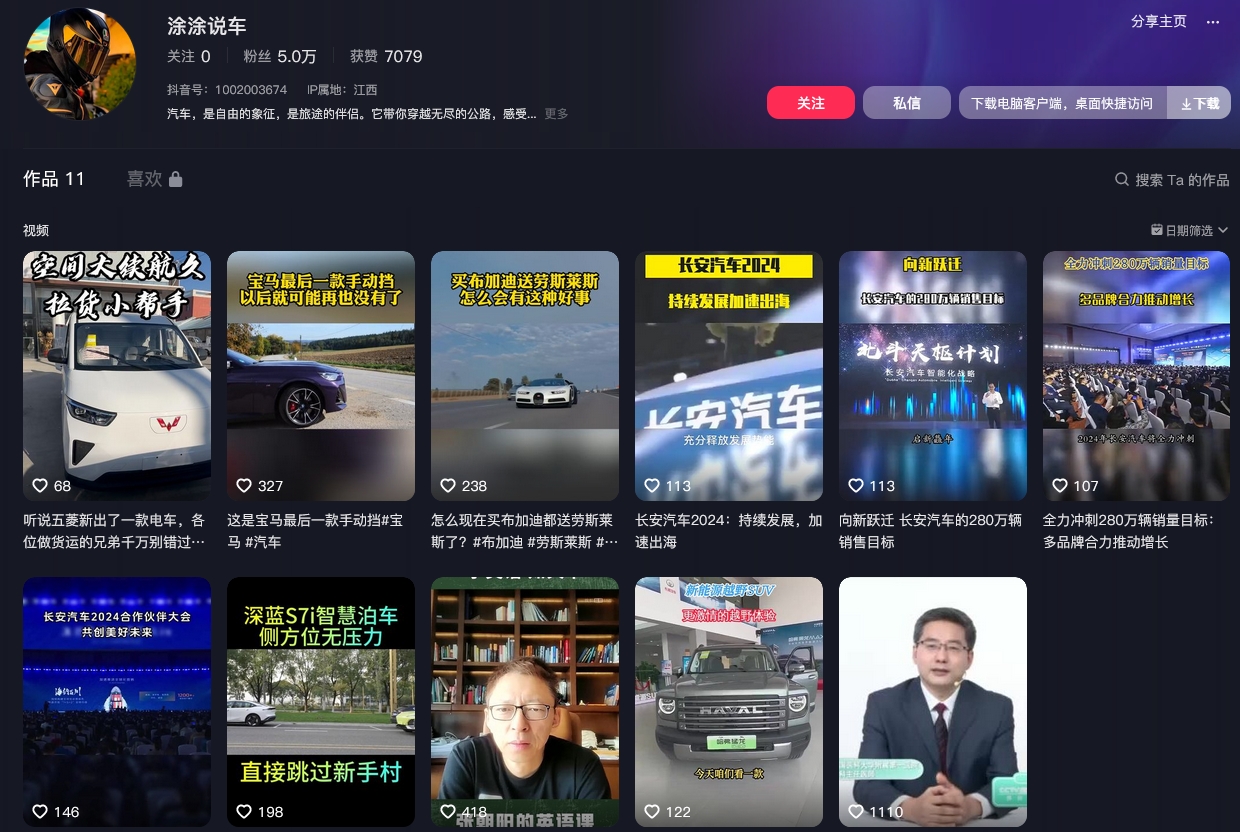Click the 关注 0 following count
The height and width of the screenshot is (832, 1240).
[x=189, y=56]
